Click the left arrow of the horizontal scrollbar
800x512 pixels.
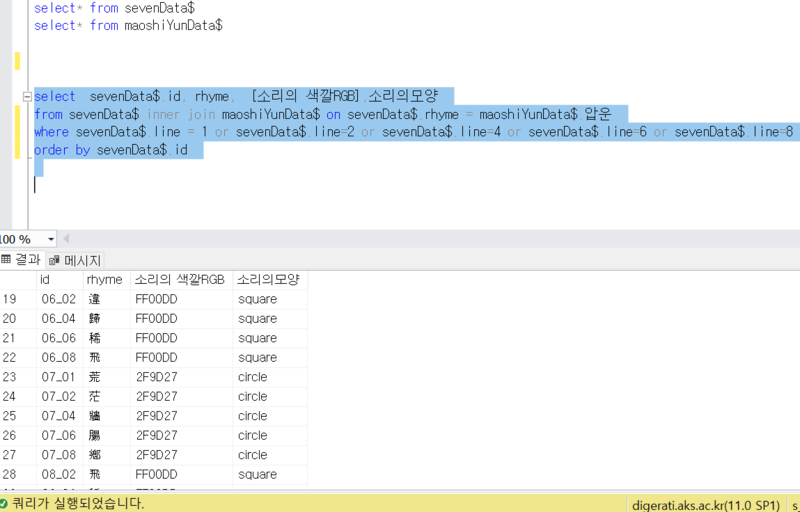click(66, 239)
